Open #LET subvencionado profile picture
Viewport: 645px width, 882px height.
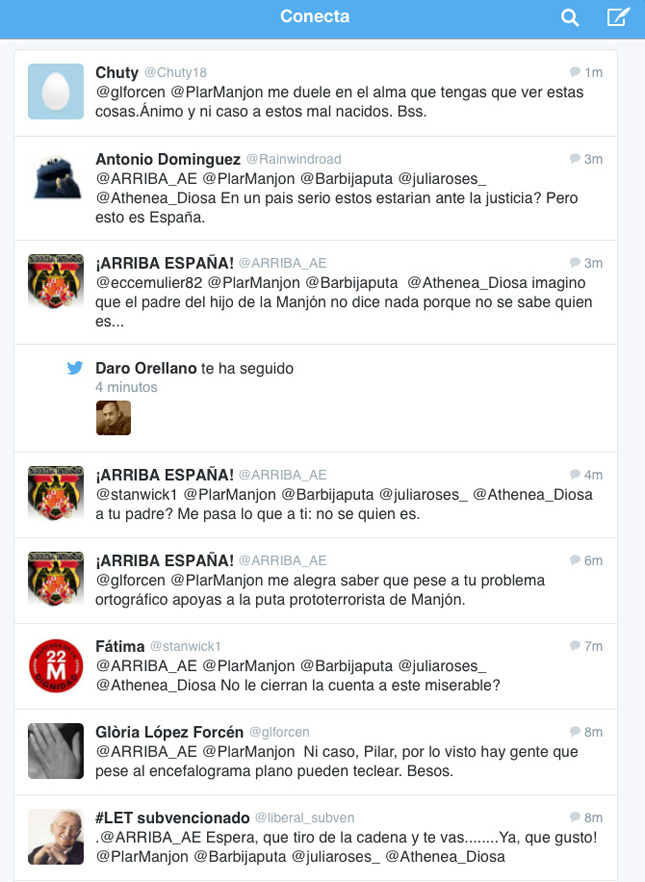[56, 836]
